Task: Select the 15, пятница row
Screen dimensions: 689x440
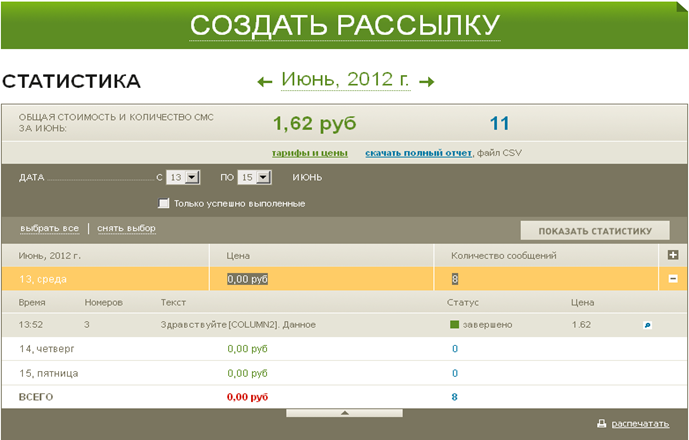Action: tap(49, 373)
